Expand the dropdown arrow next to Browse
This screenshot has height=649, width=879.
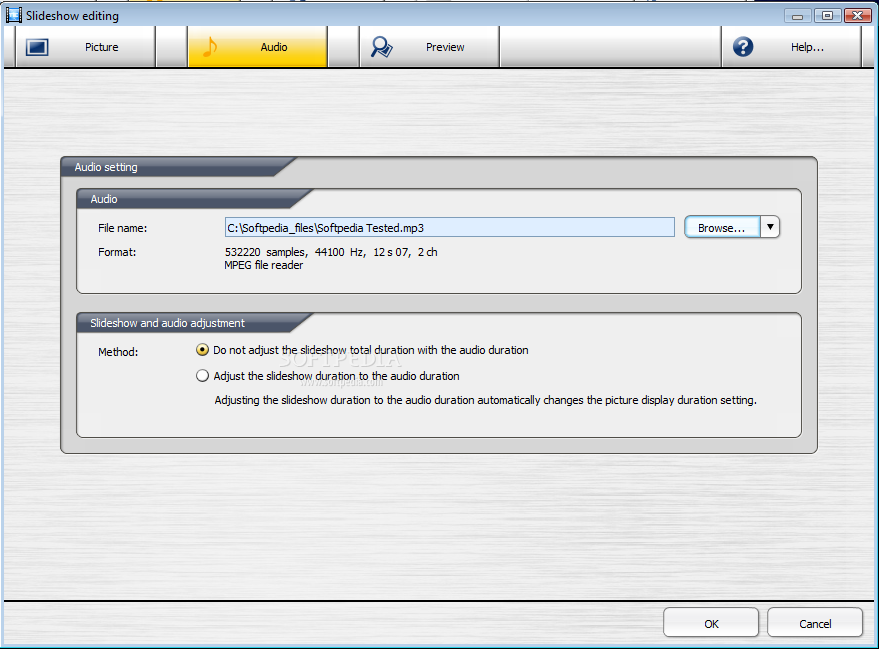click(x=770, y=227)
